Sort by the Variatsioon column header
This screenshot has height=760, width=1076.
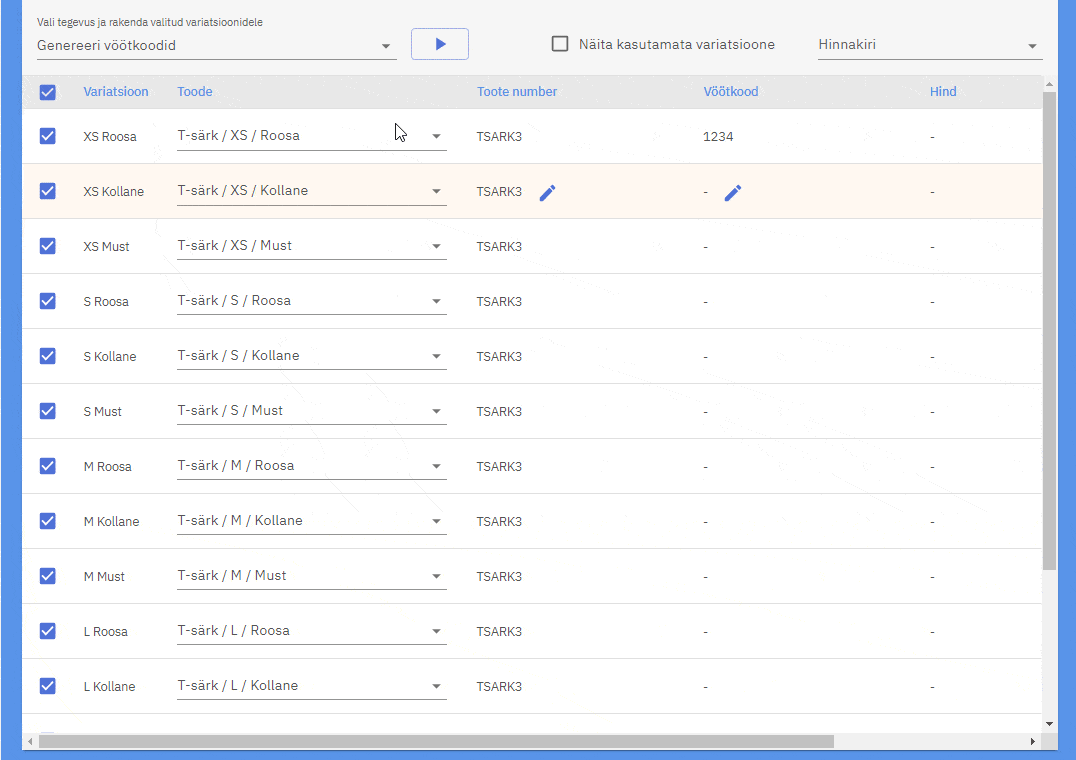point(116,92)
